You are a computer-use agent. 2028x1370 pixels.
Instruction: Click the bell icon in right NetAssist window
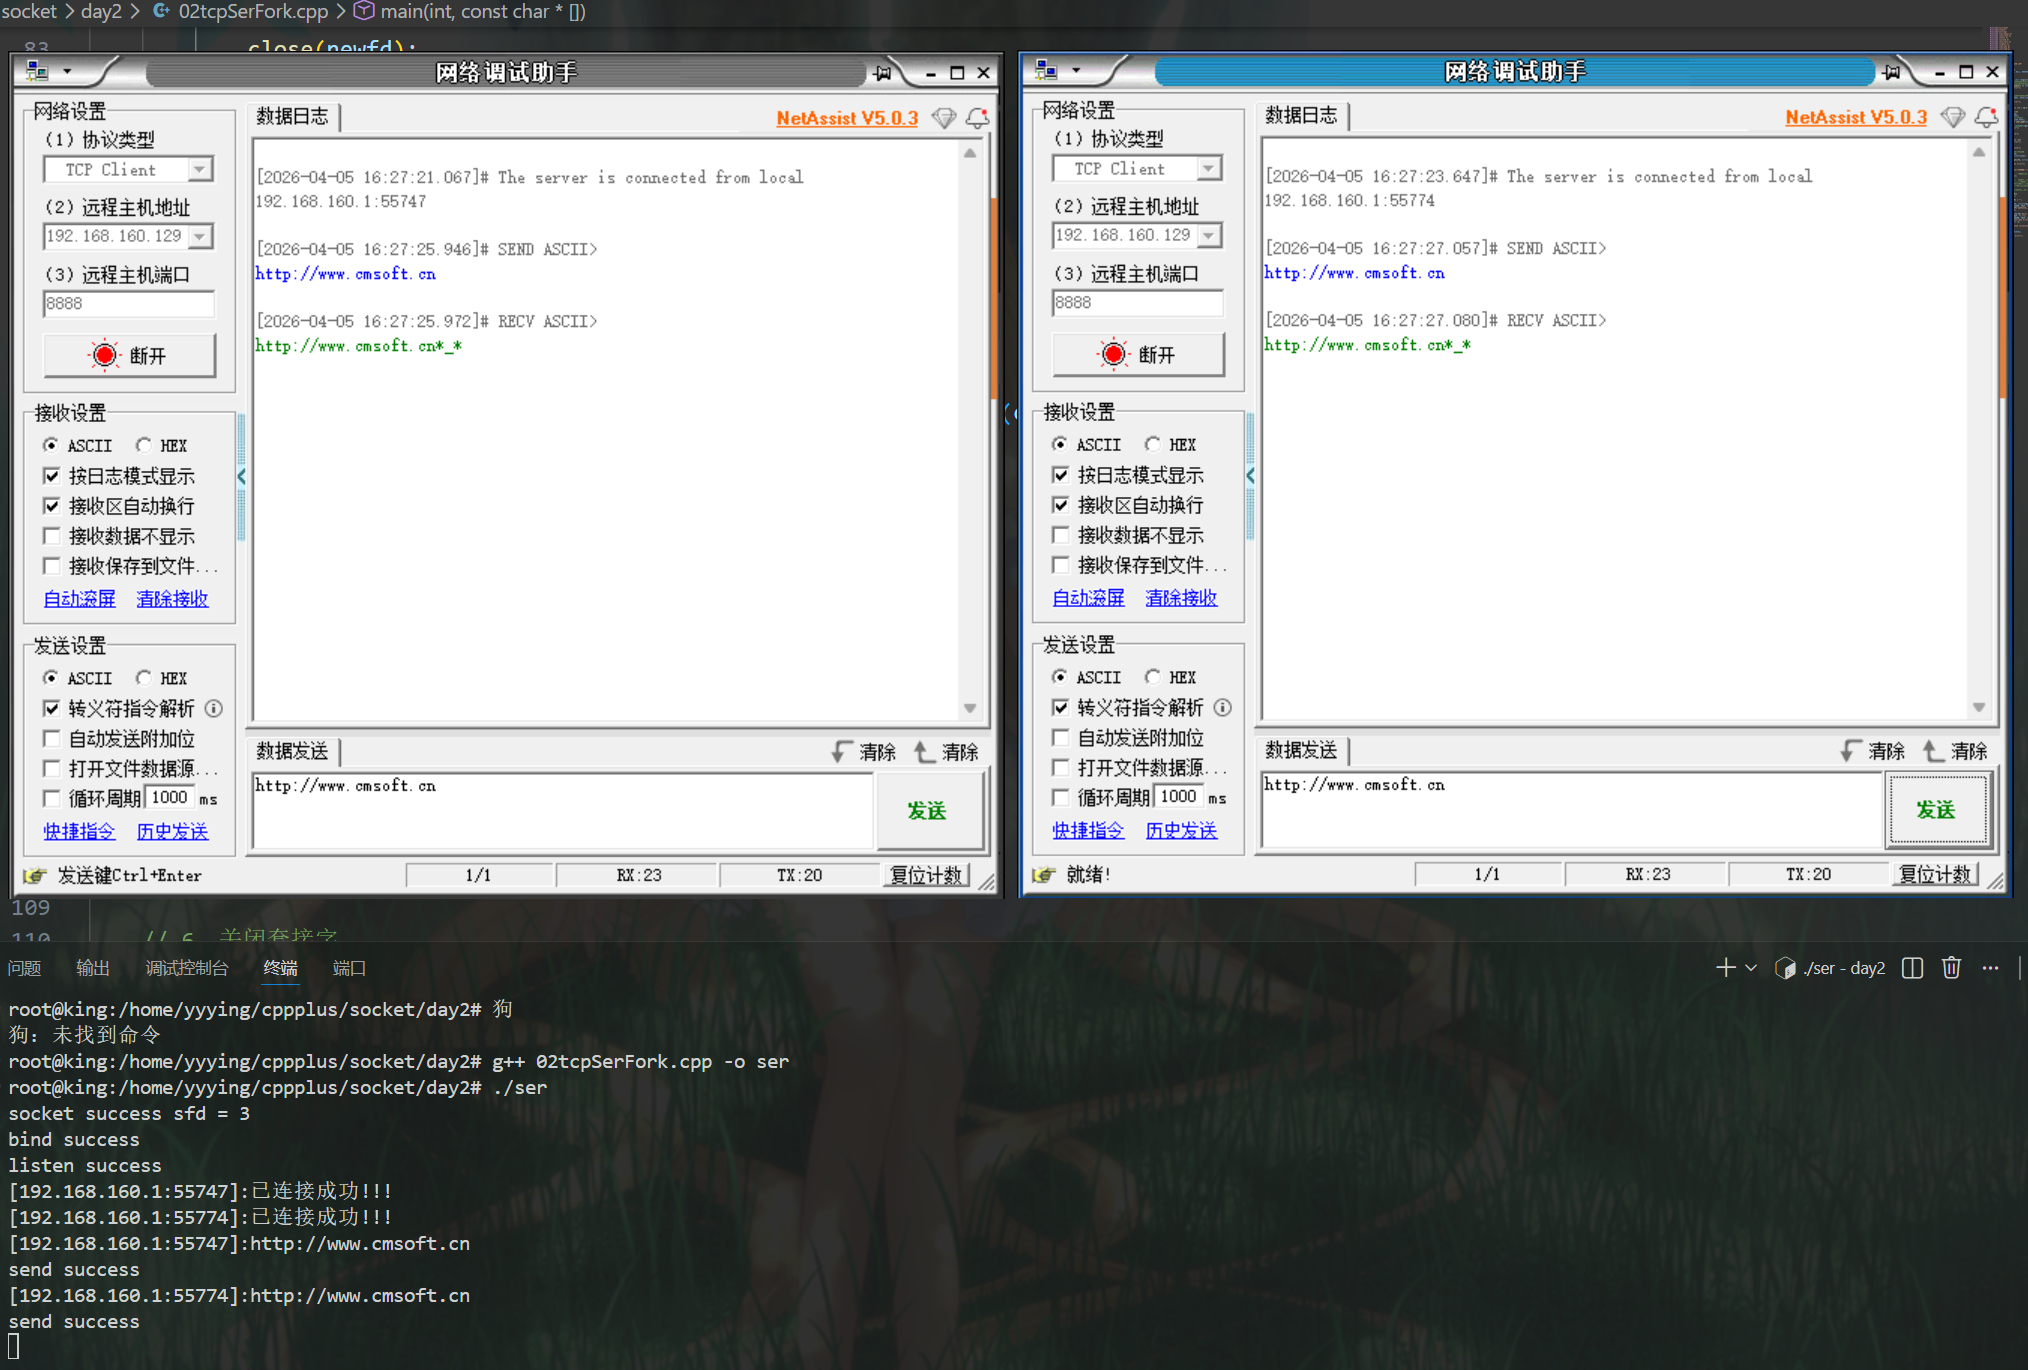click(x=1986, y=117)
